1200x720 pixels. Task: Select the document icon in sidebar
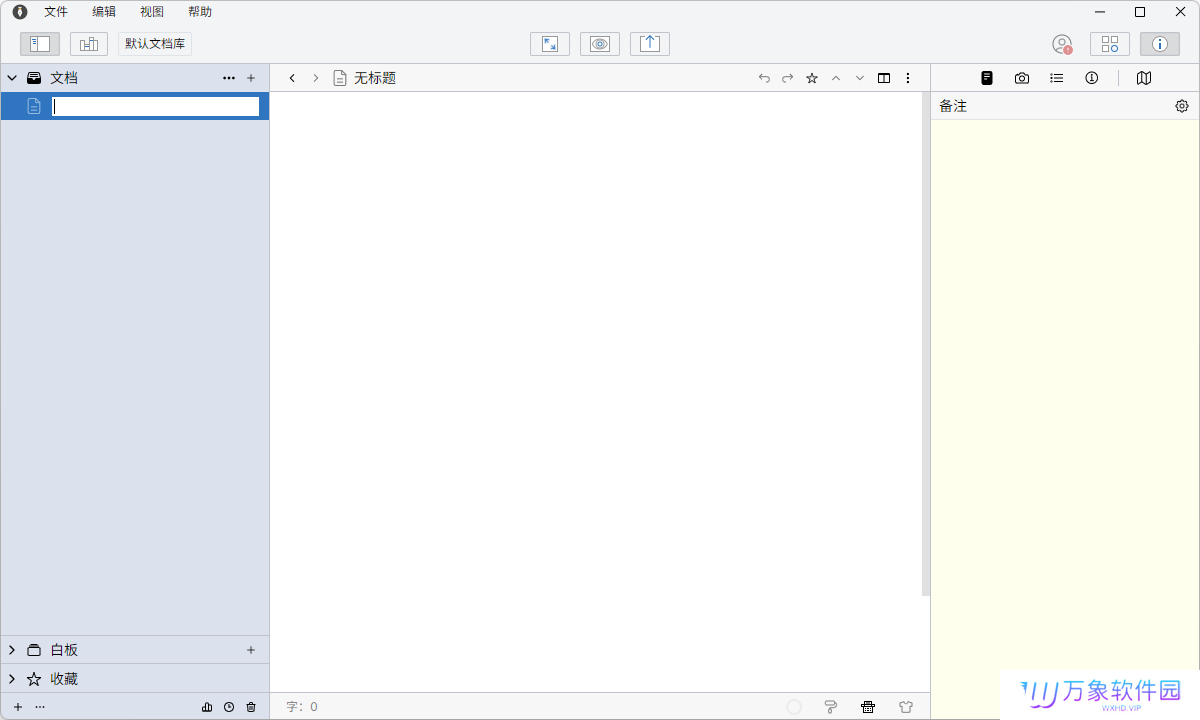click(x=34, y=107)
